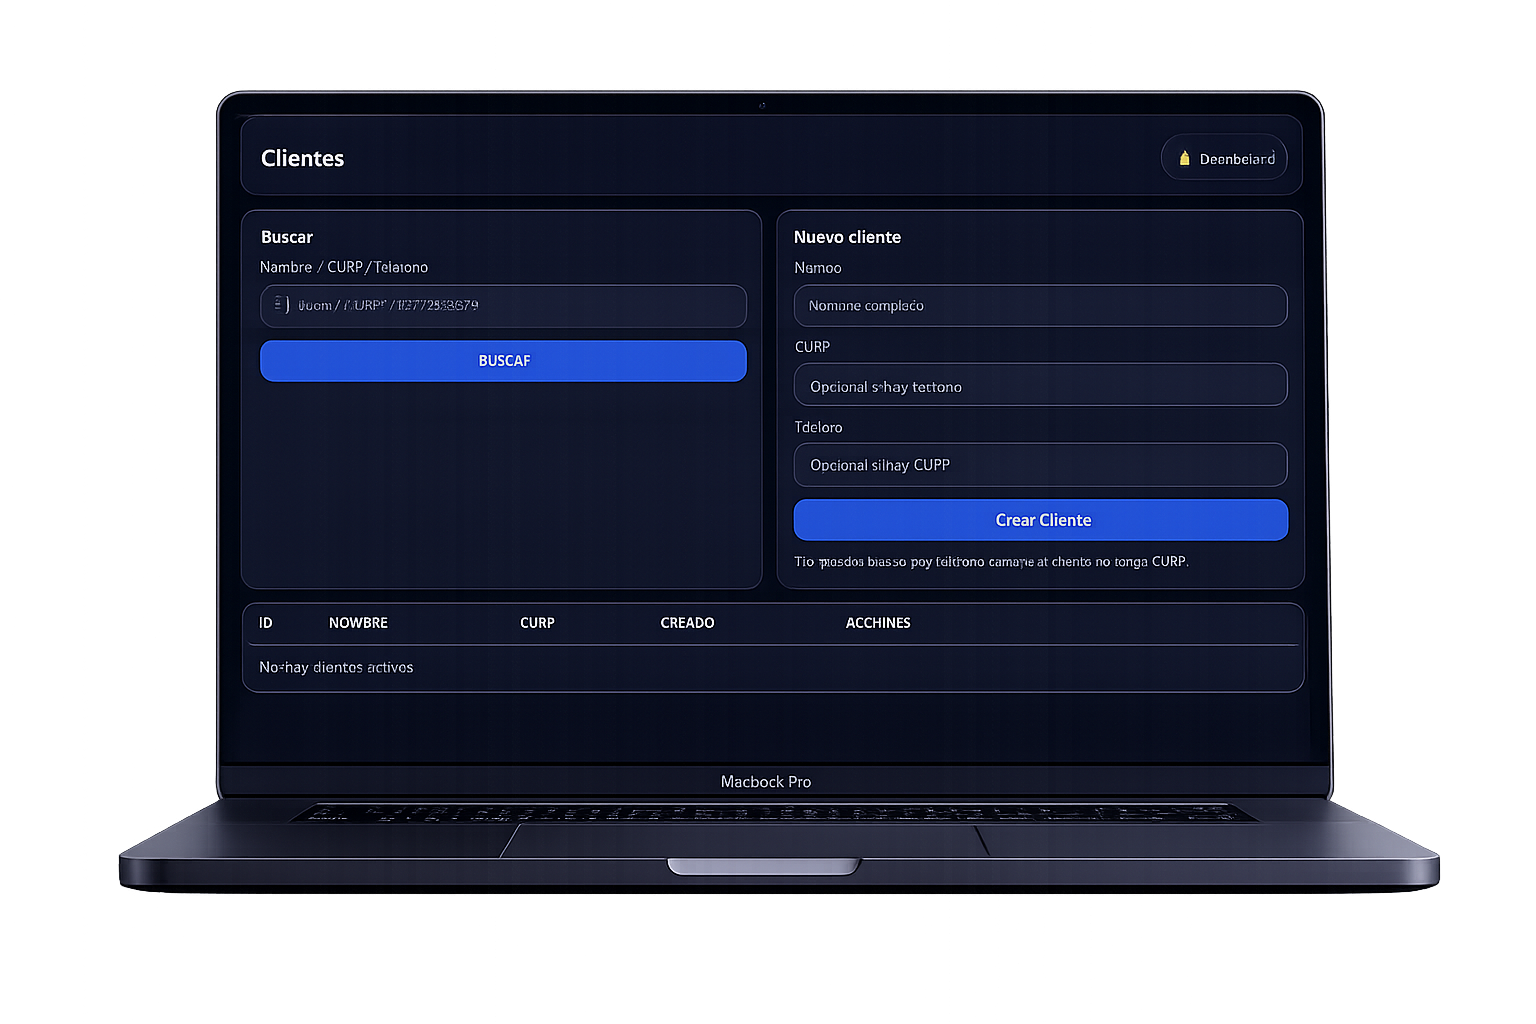The width and height of the screenshot is (1536, 1024).
Task: Sort by the ID column header
Action: coord(266,623)
